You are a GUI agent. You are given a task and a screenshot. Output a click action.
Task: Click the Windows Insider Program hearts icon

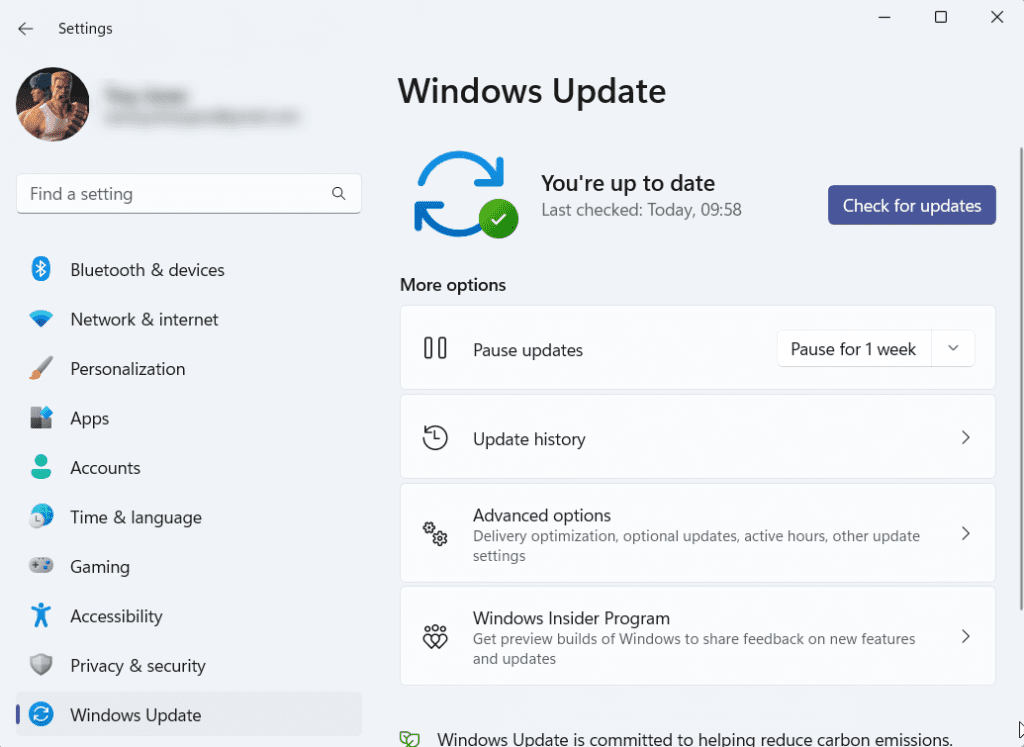(x=435, y=636)
